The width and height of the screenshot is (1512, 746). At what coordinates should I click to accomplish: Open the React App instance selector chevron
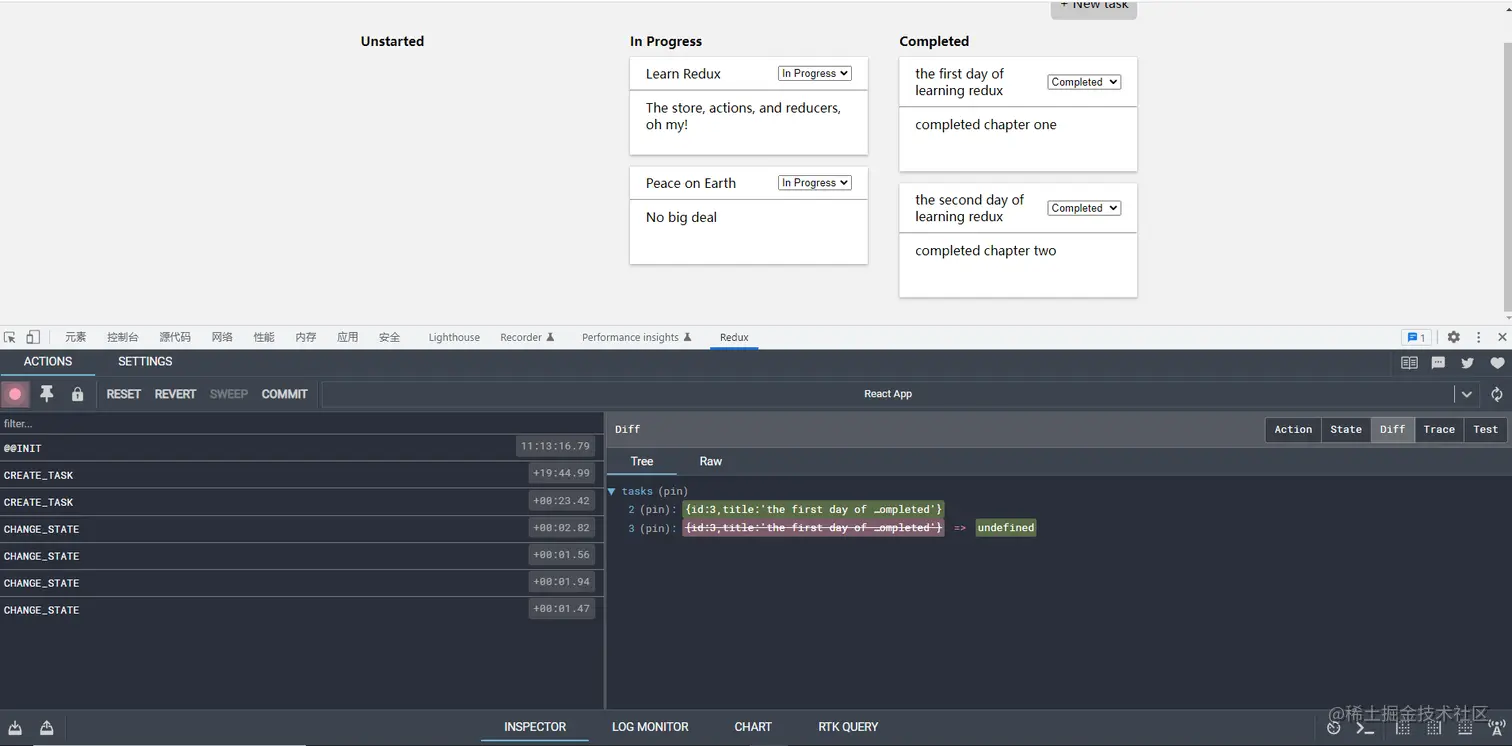1466,394
